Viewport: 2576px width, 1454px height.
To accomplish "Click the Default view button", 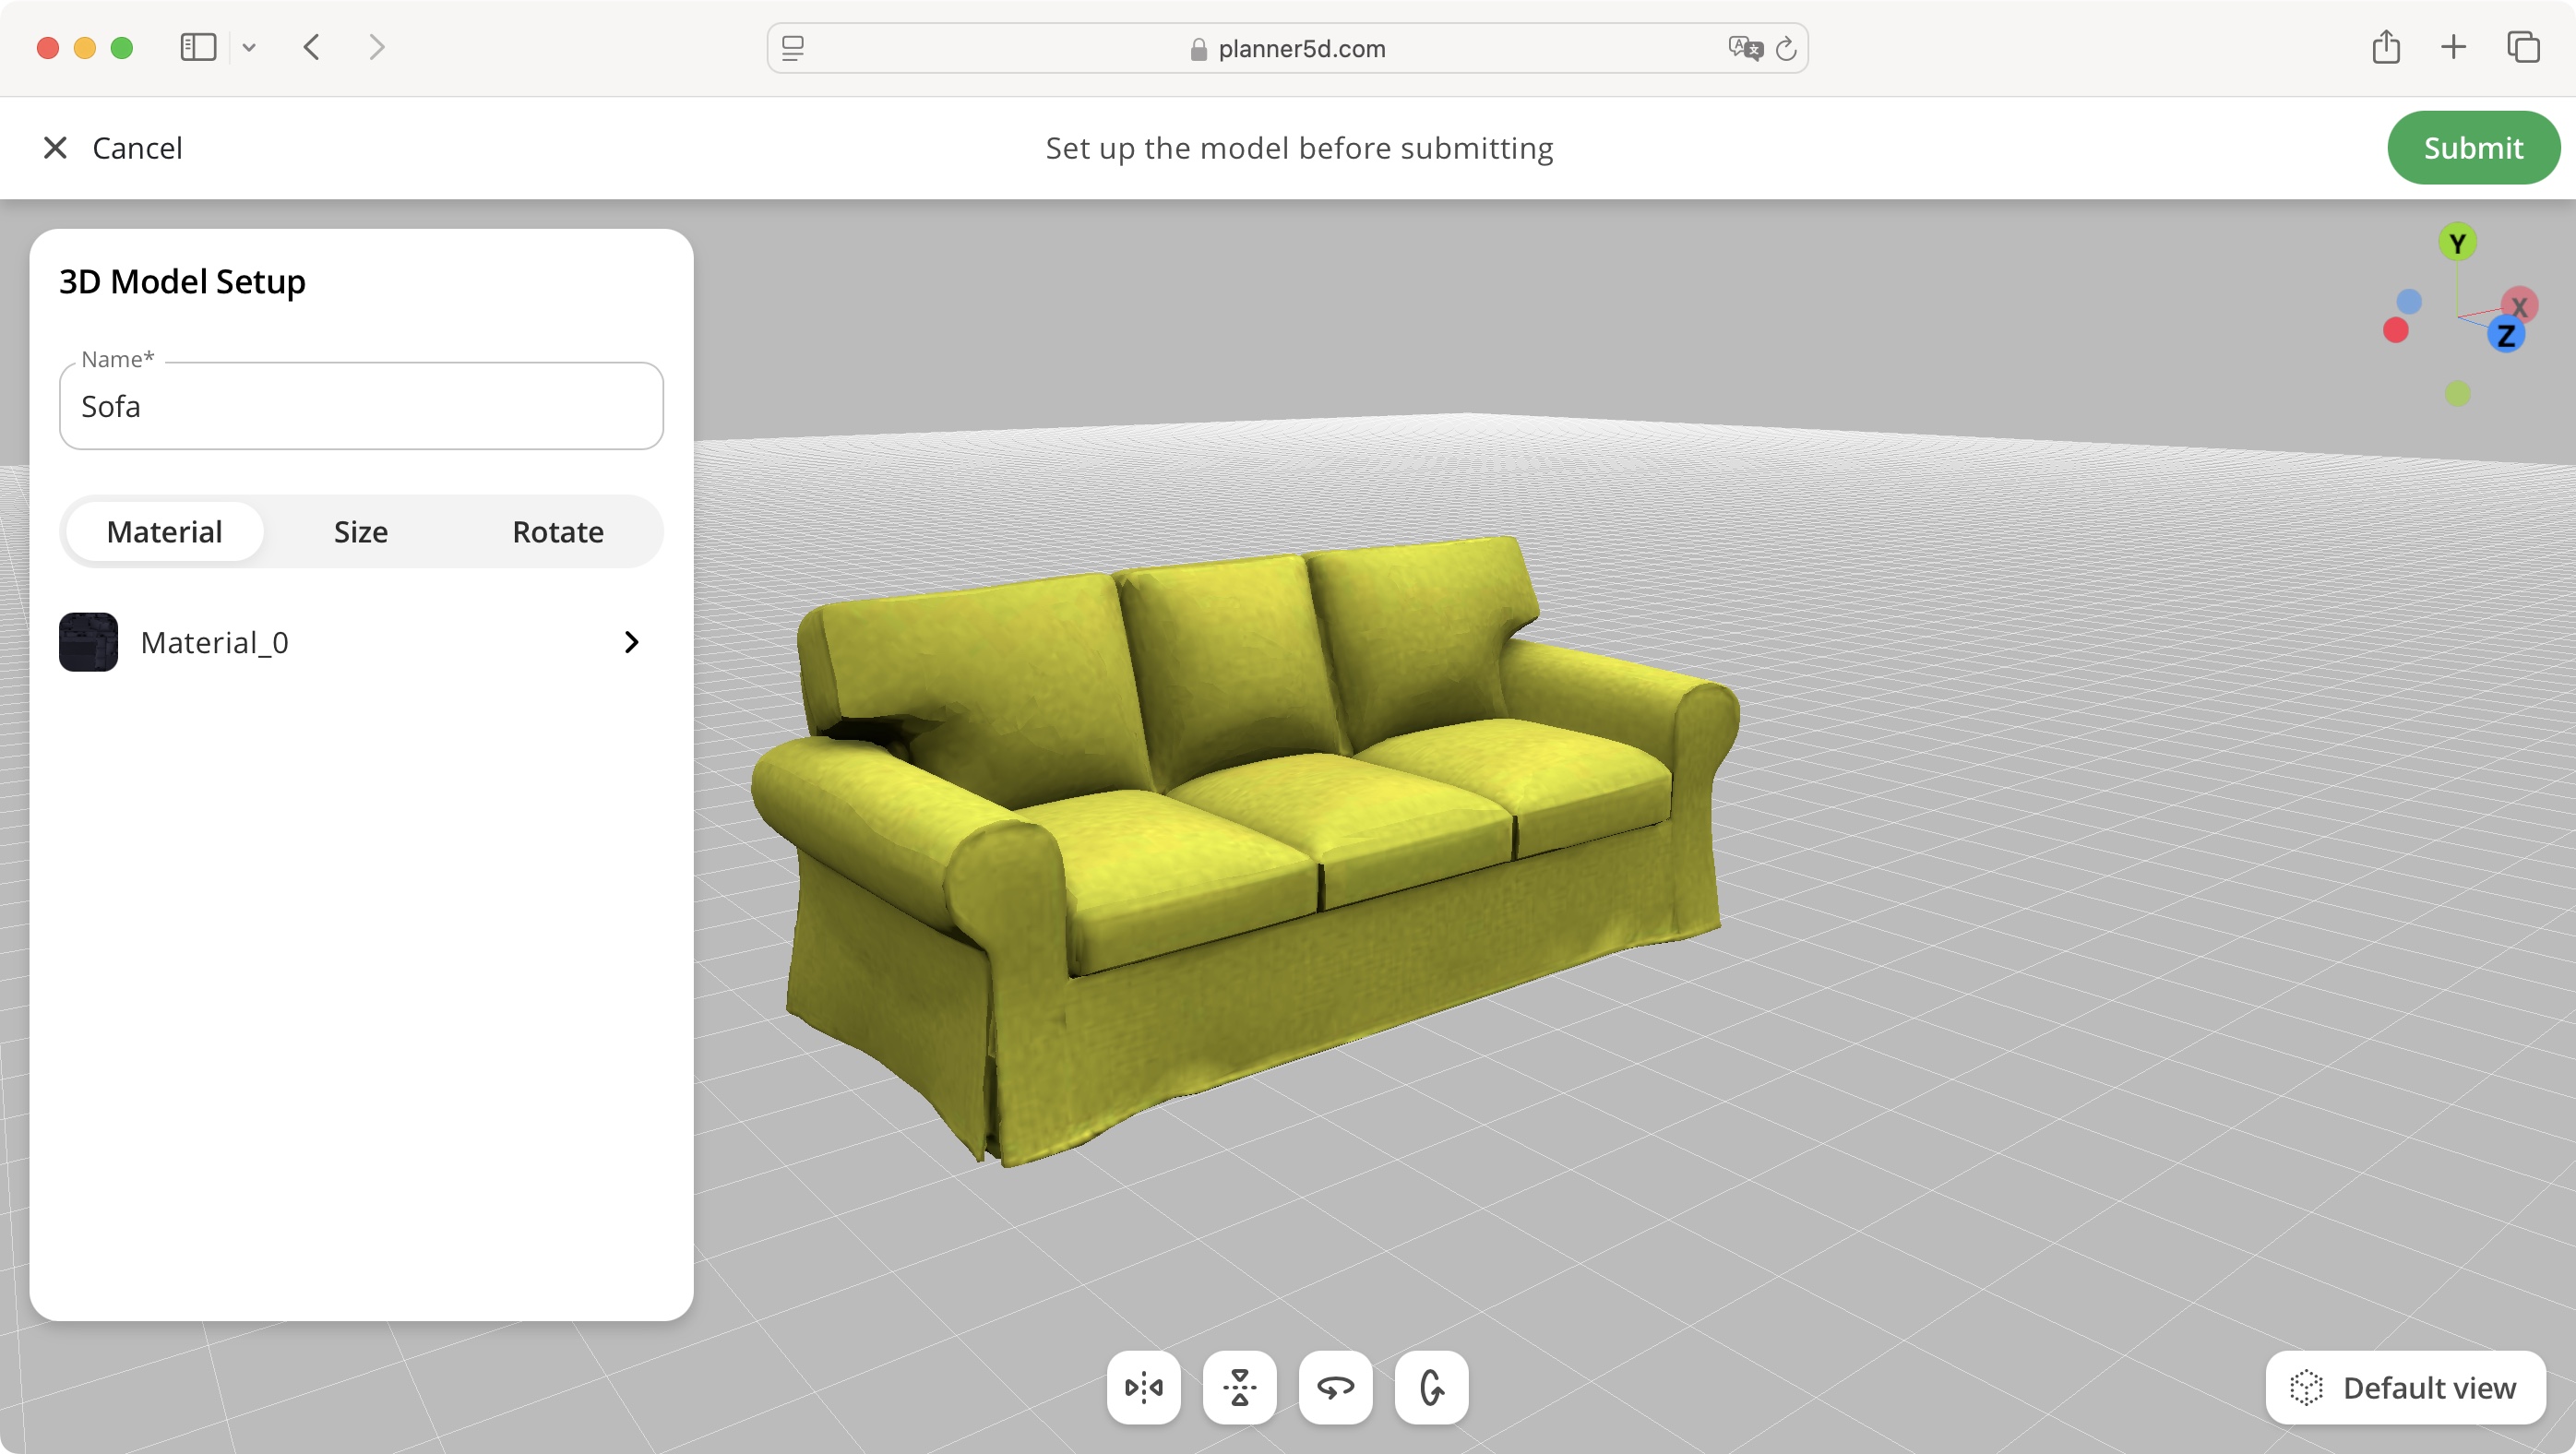I will pos(2404,1387).
